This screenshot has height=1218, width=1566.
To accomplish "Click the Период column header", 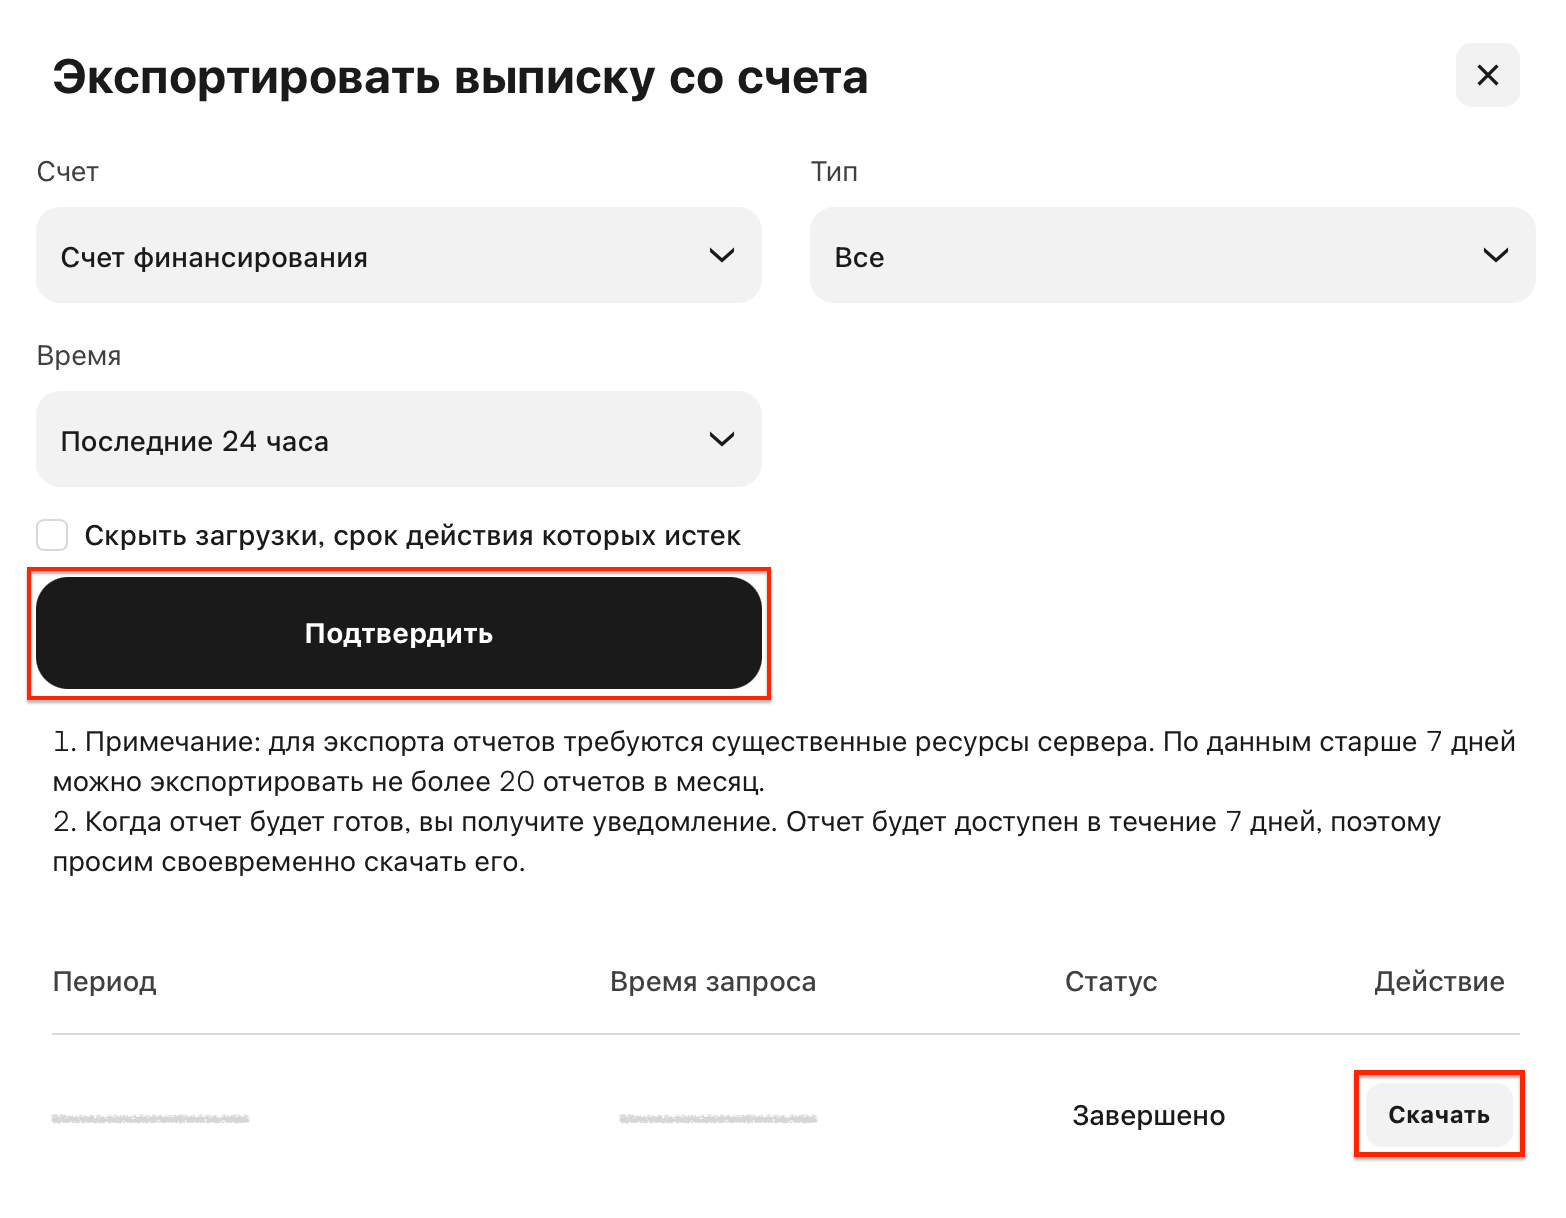I will click(x=105, y=982).
